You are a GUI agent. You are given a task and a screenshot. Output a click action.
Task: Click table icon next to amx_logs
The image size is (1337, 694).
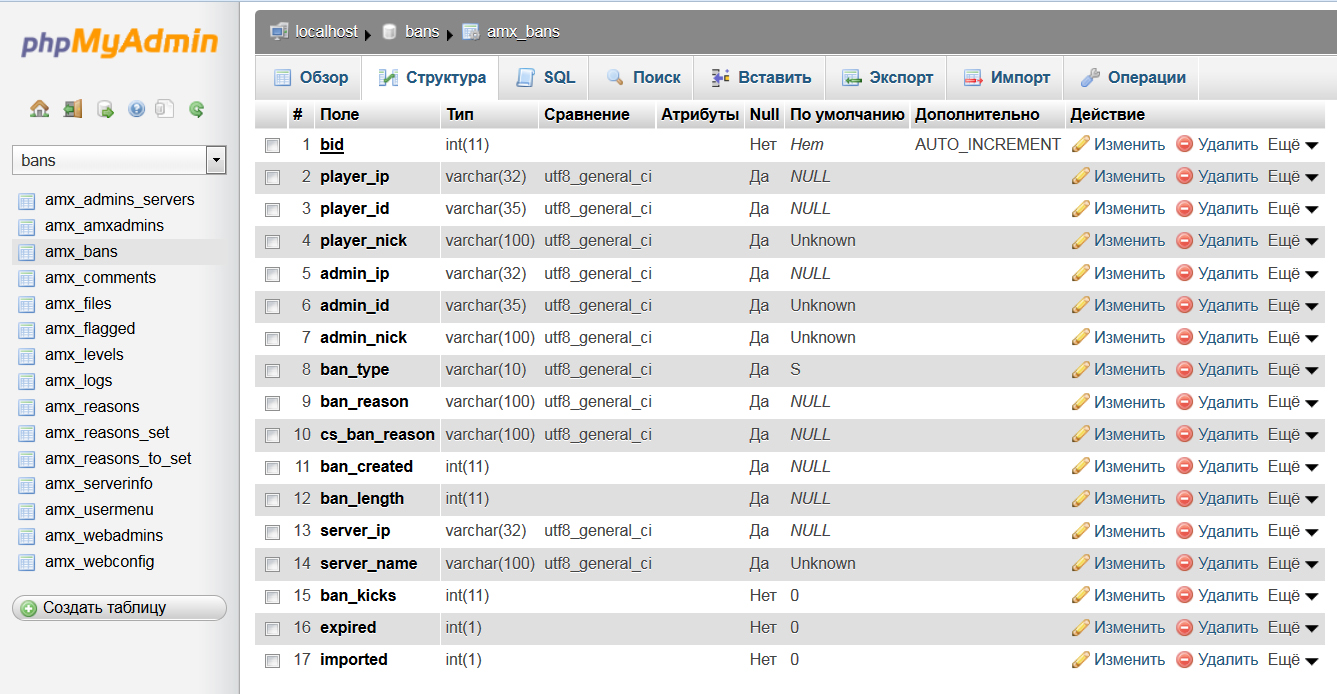tap(26, 381)
